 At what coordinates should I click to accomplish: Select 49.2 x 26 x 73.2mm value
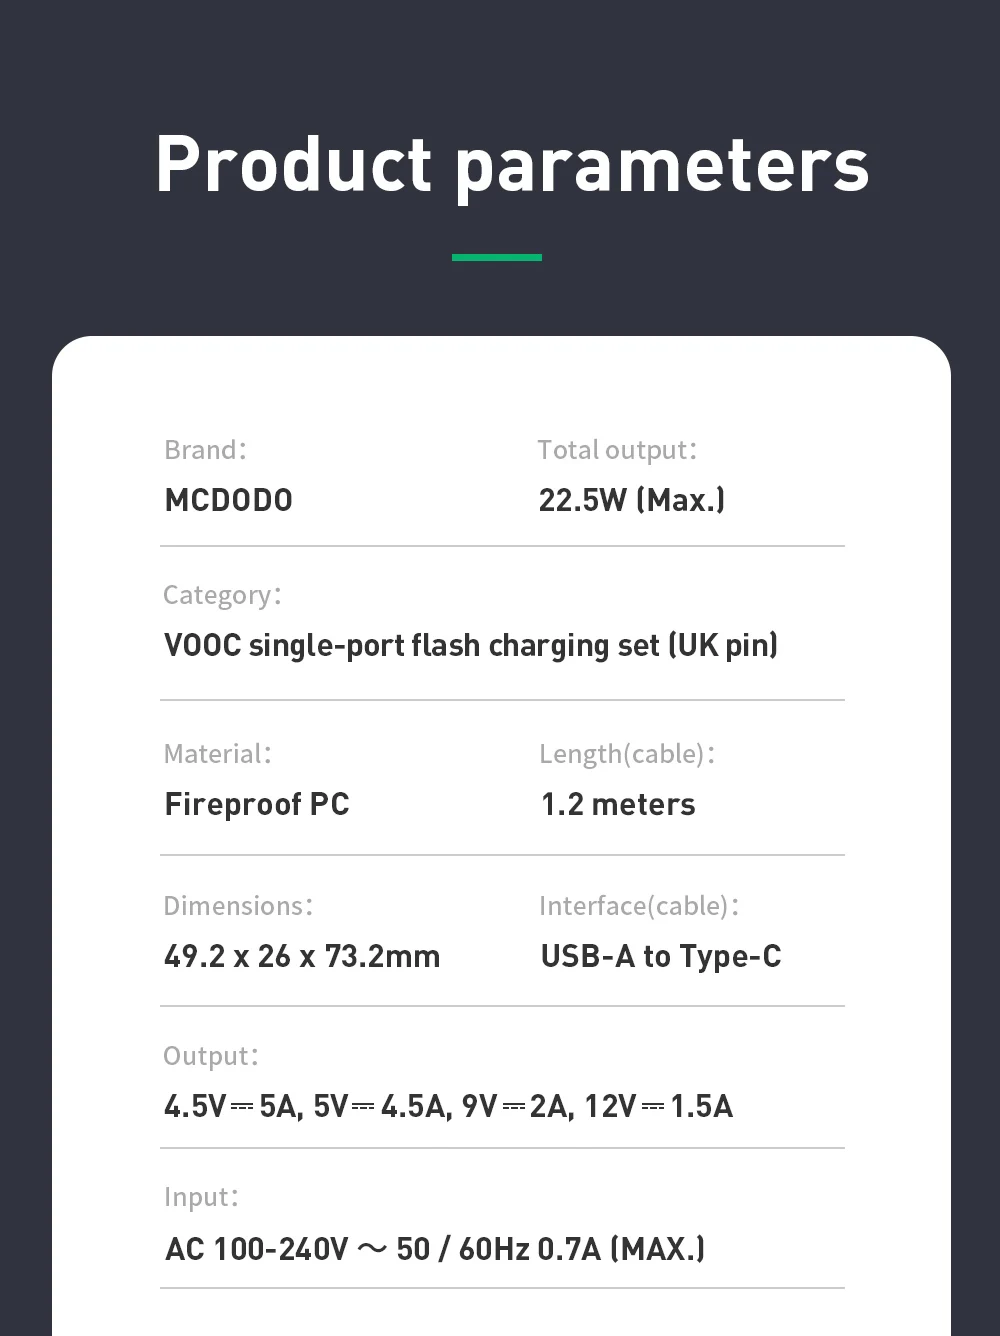tap(302, 956)
